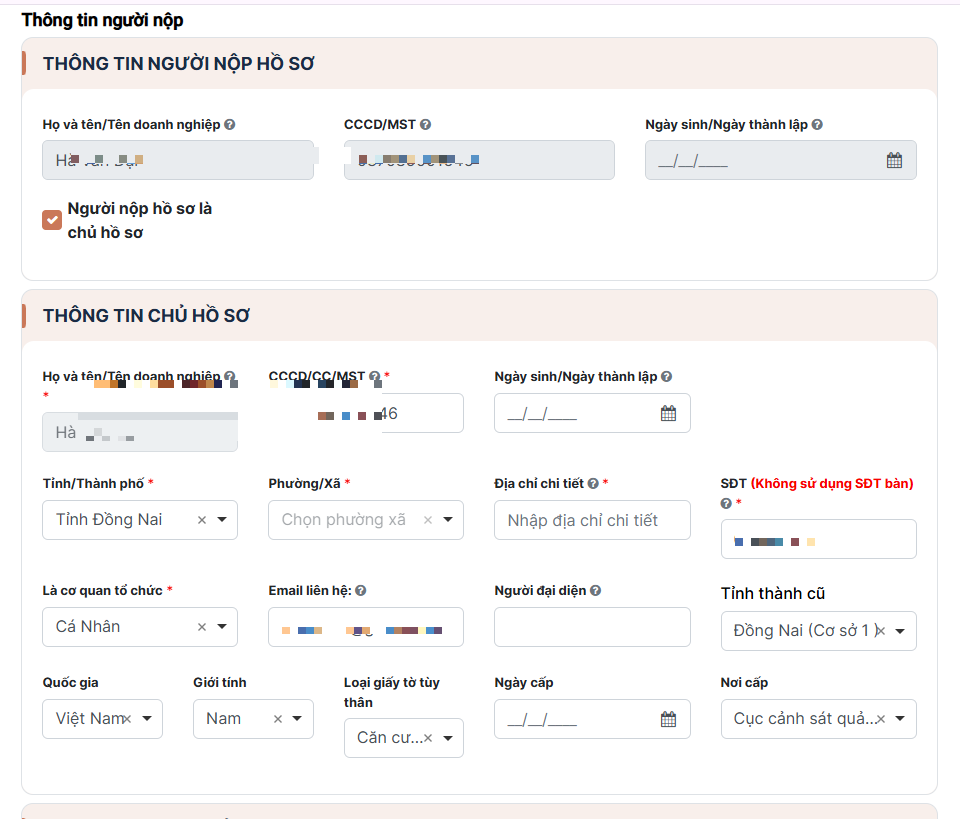Expand the Quốc gia Việt Nam dropdown
This screenshot has width=960, height=819.
(x=147, y=719)
